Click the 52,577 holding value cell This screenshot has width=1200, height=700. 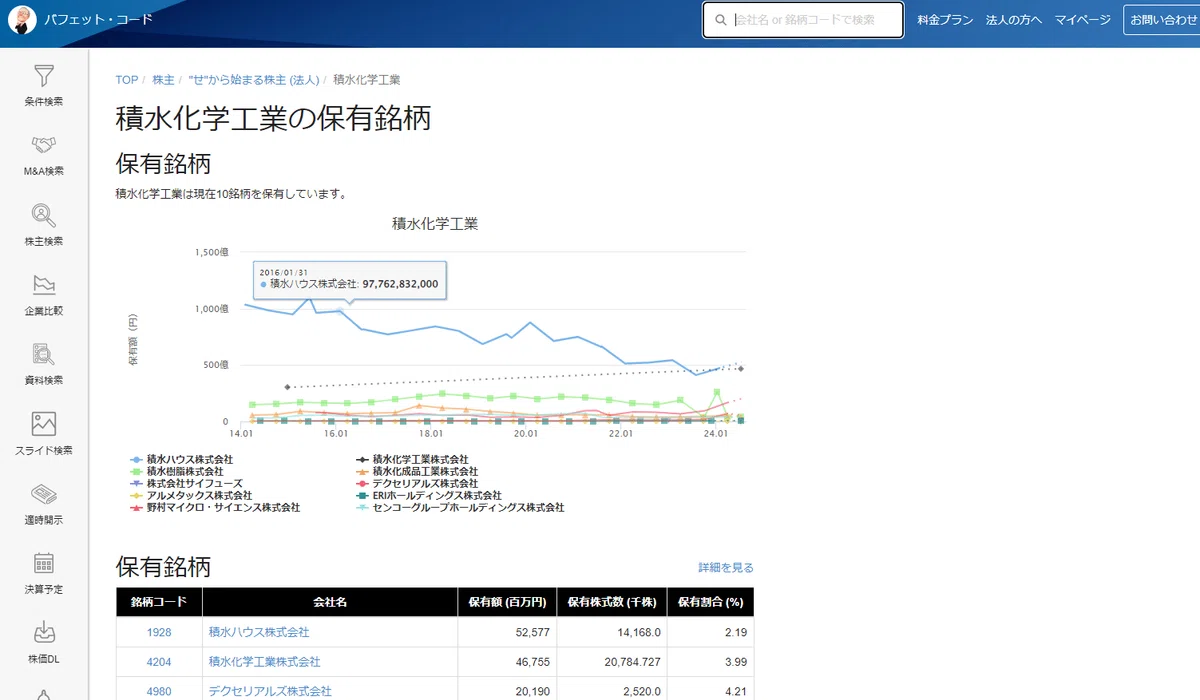click(507, 633)
